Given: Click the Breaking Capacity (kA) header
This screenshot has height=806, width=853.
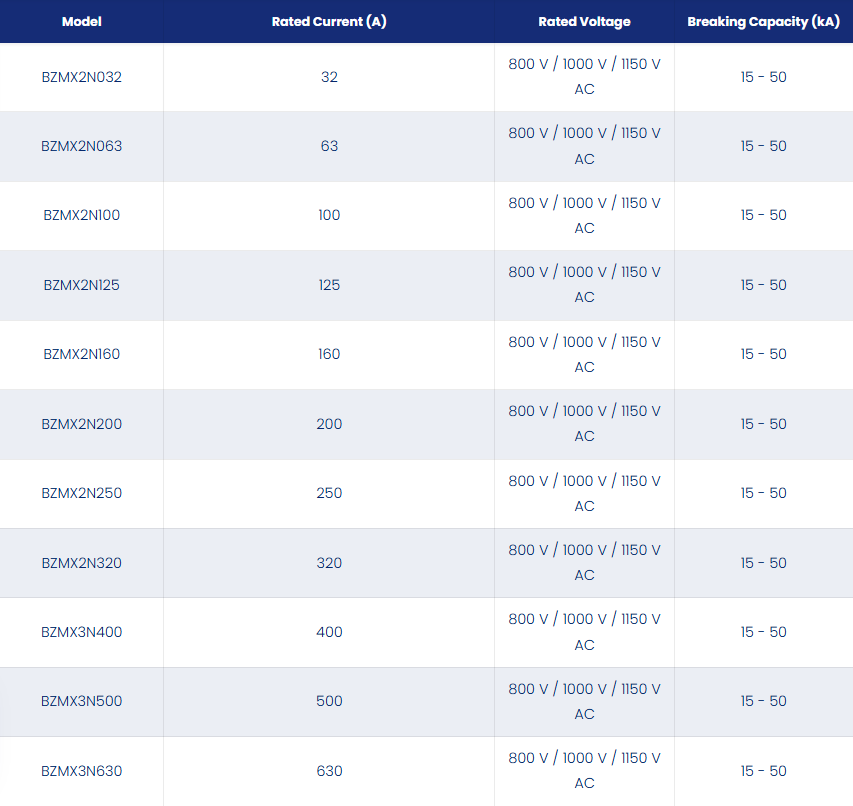Looking at the screenshot, I should (763, 22).
